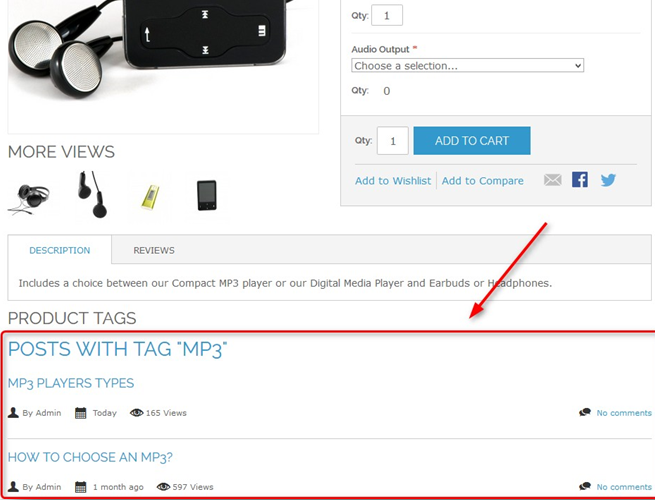The height and width of the screenshot is (500, 655).
Task: Click '1 month ago' date text
Action: pyautogui.click(x=118, y=487)
